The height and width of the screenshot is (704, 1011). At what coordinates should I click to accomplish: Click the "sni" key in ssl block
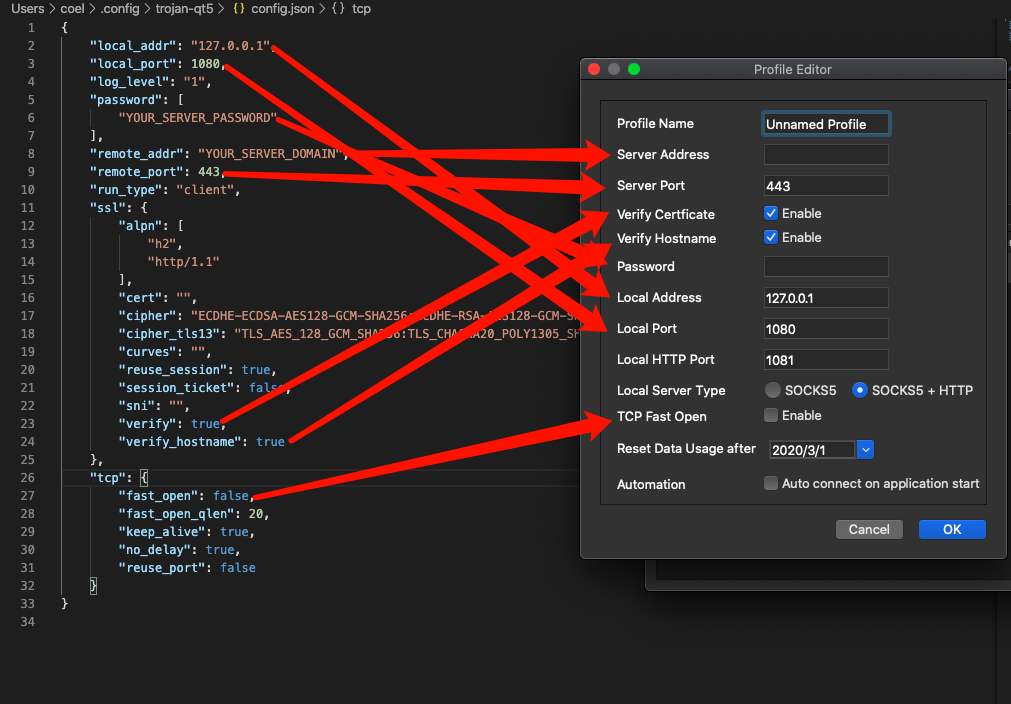click(137, 406)
